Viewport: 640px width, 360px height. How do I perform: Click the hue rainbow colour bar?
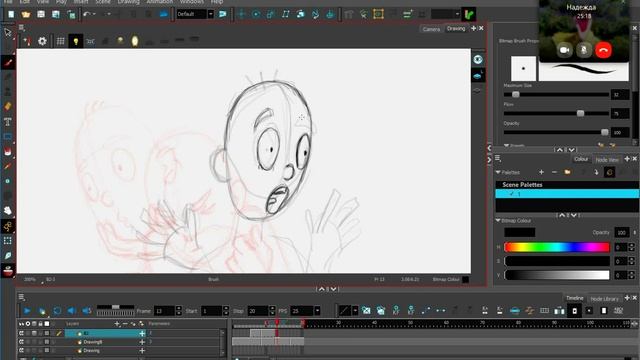557,247
